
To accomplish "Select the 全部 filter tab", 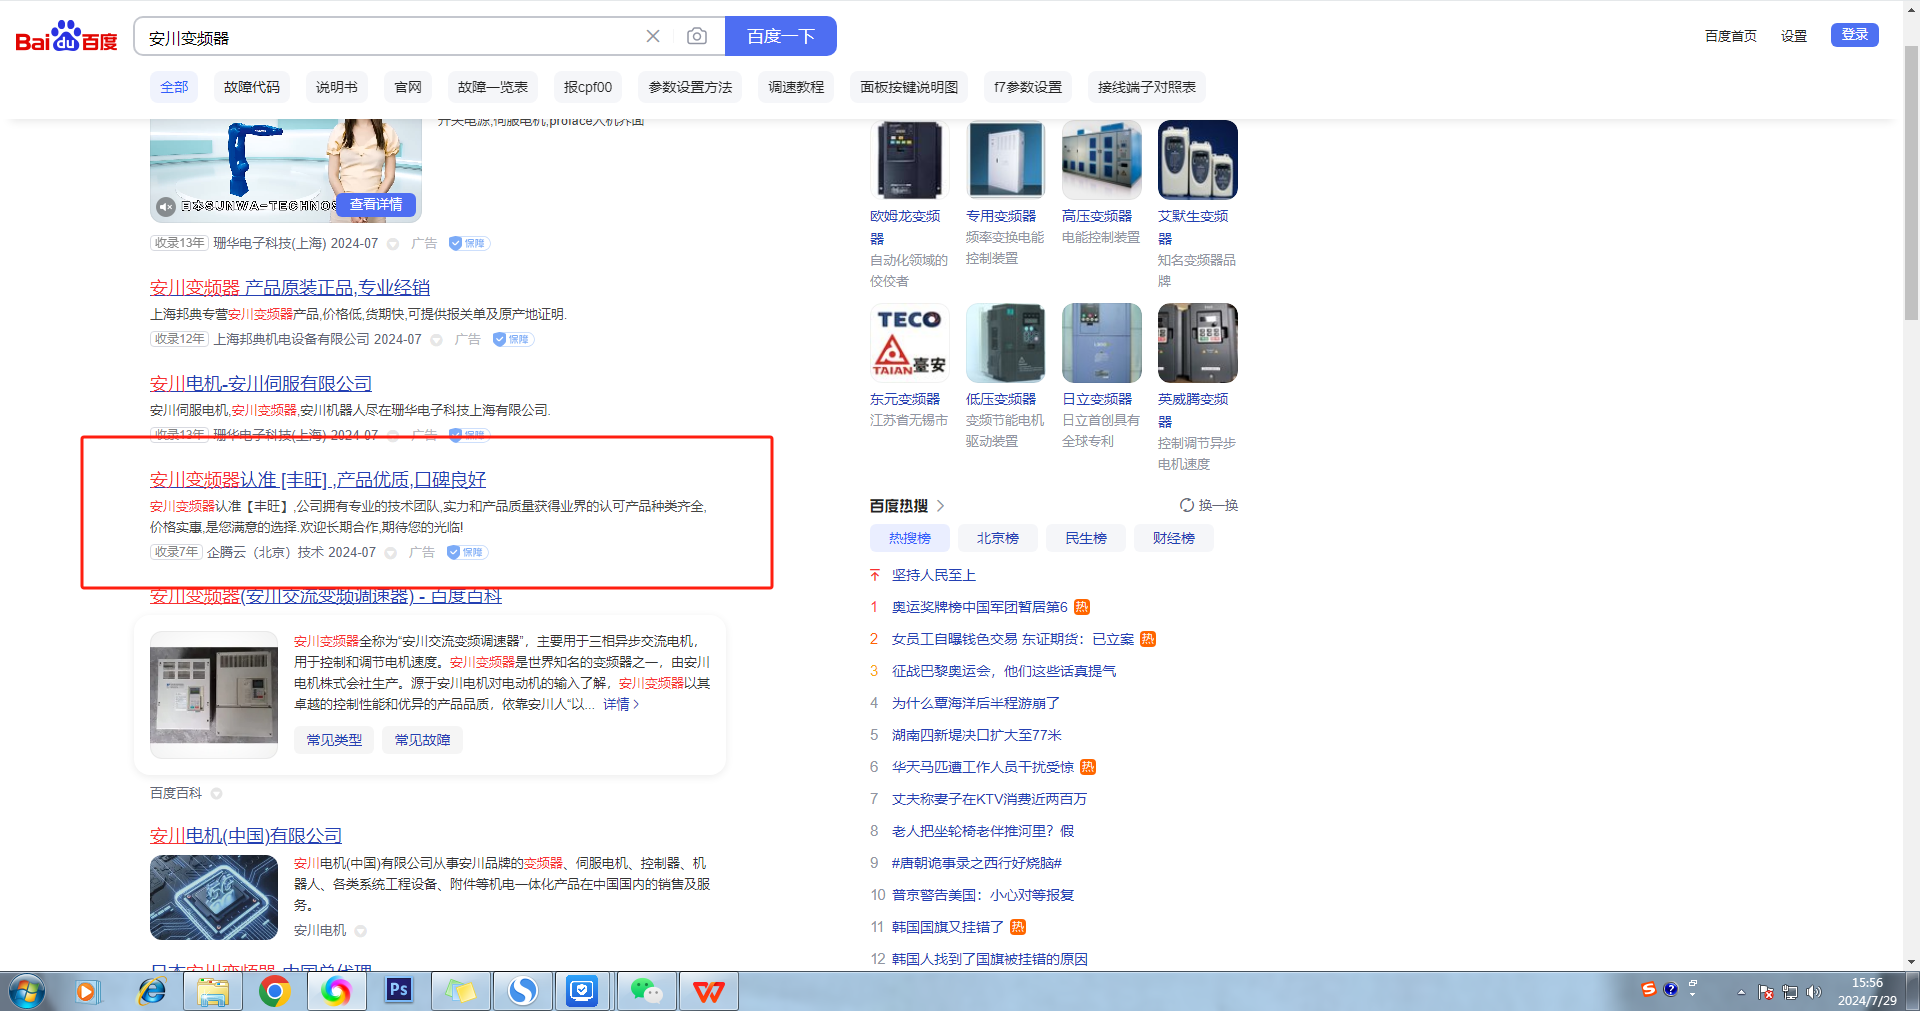I will [174, 87].
